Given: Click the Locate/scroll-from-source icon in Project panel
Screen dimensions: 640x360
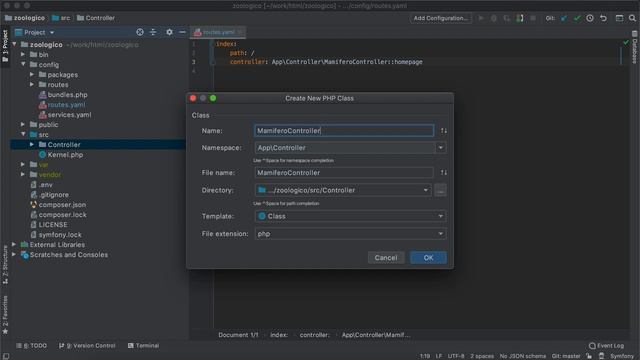Looking at the screenshot, I should (x=140, y=32).
